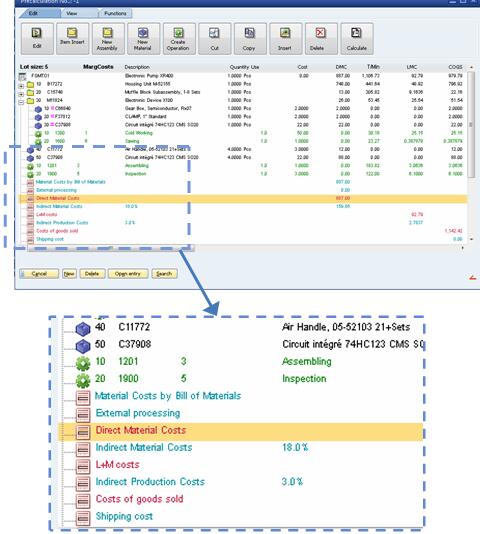Click the folder icon of assembly C15740

pos(30,92)
